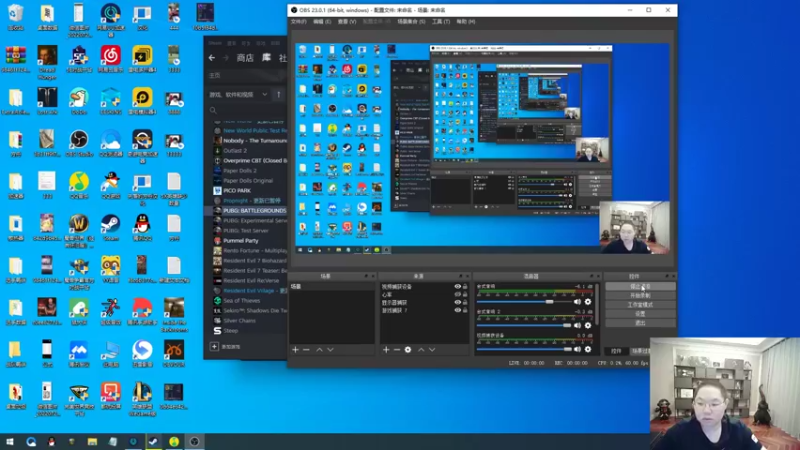Open the OBS 文件(F) menu
800x450 pixels.
298,21
